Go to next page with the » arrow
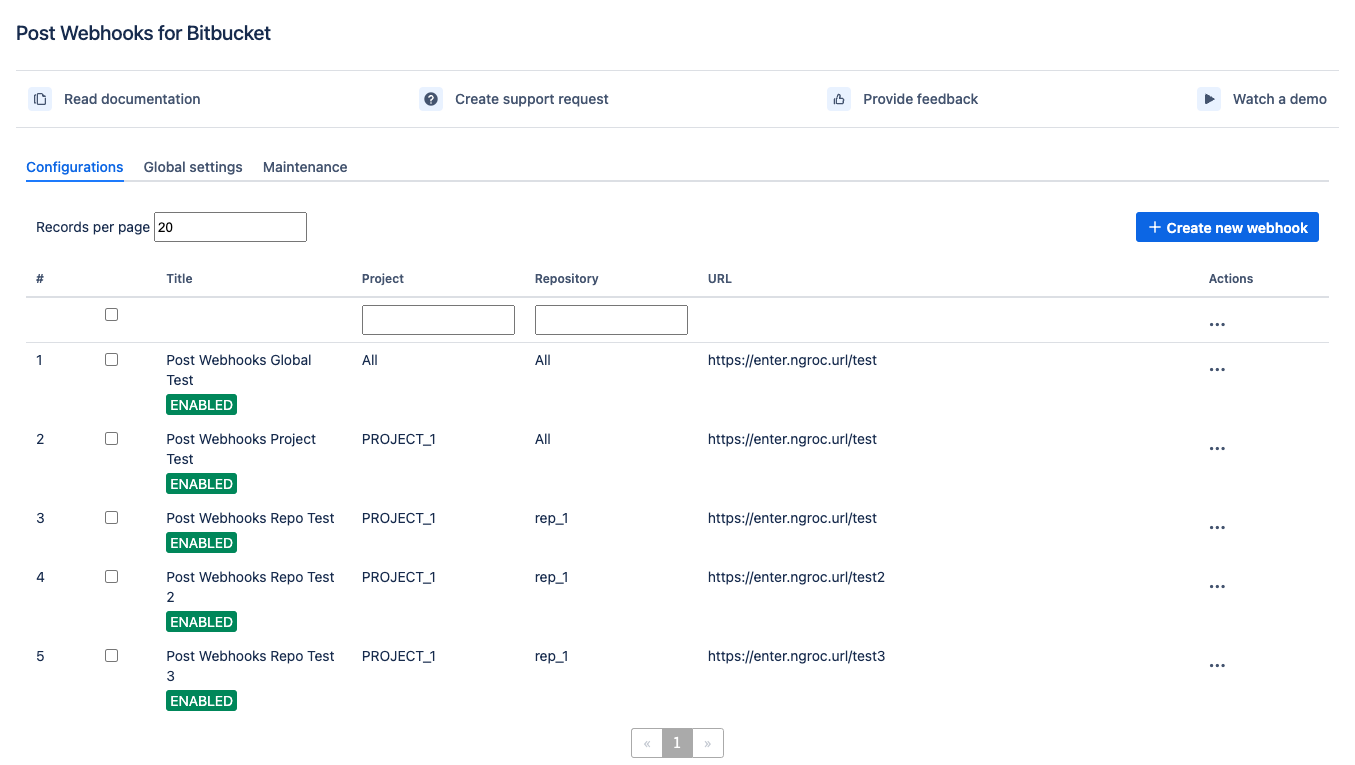This screenshot has width=1355, height=765. [x=708, y=743]
